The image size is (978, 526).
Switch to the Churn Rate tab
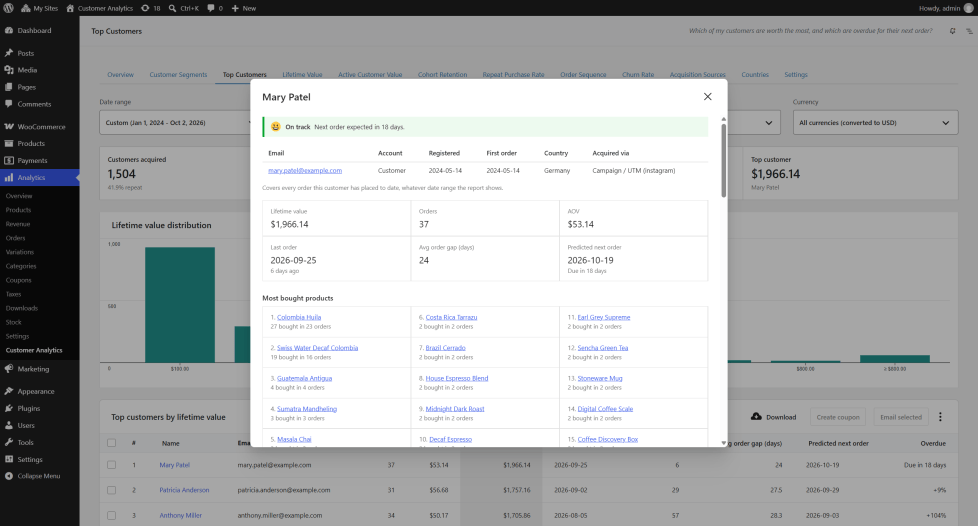click(x=637, y=75)
